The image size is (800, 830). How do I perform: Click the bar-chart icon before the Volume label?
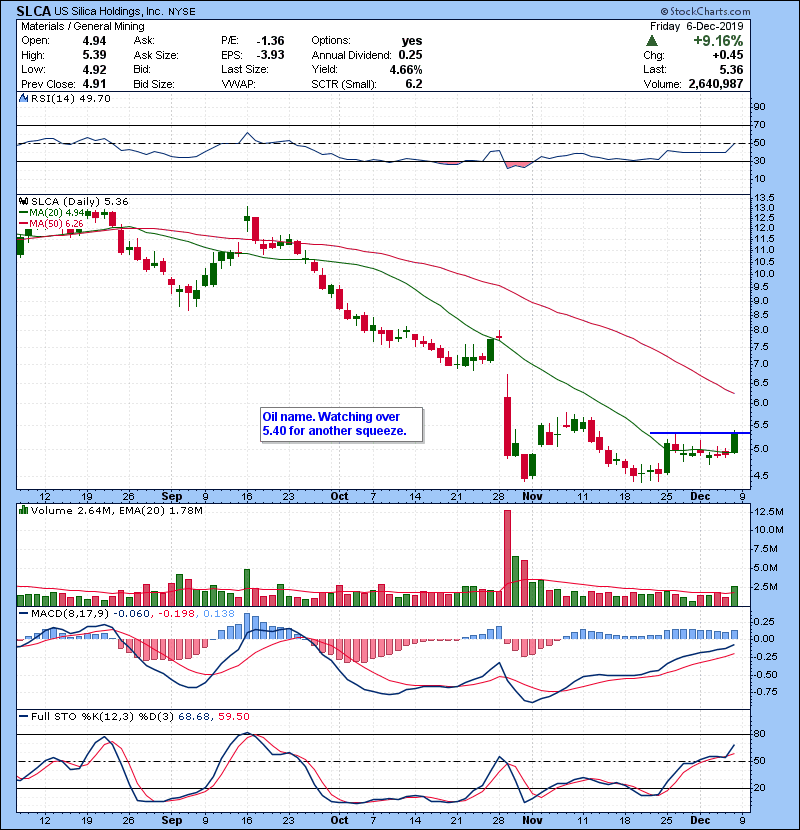[x=23, y=510]
